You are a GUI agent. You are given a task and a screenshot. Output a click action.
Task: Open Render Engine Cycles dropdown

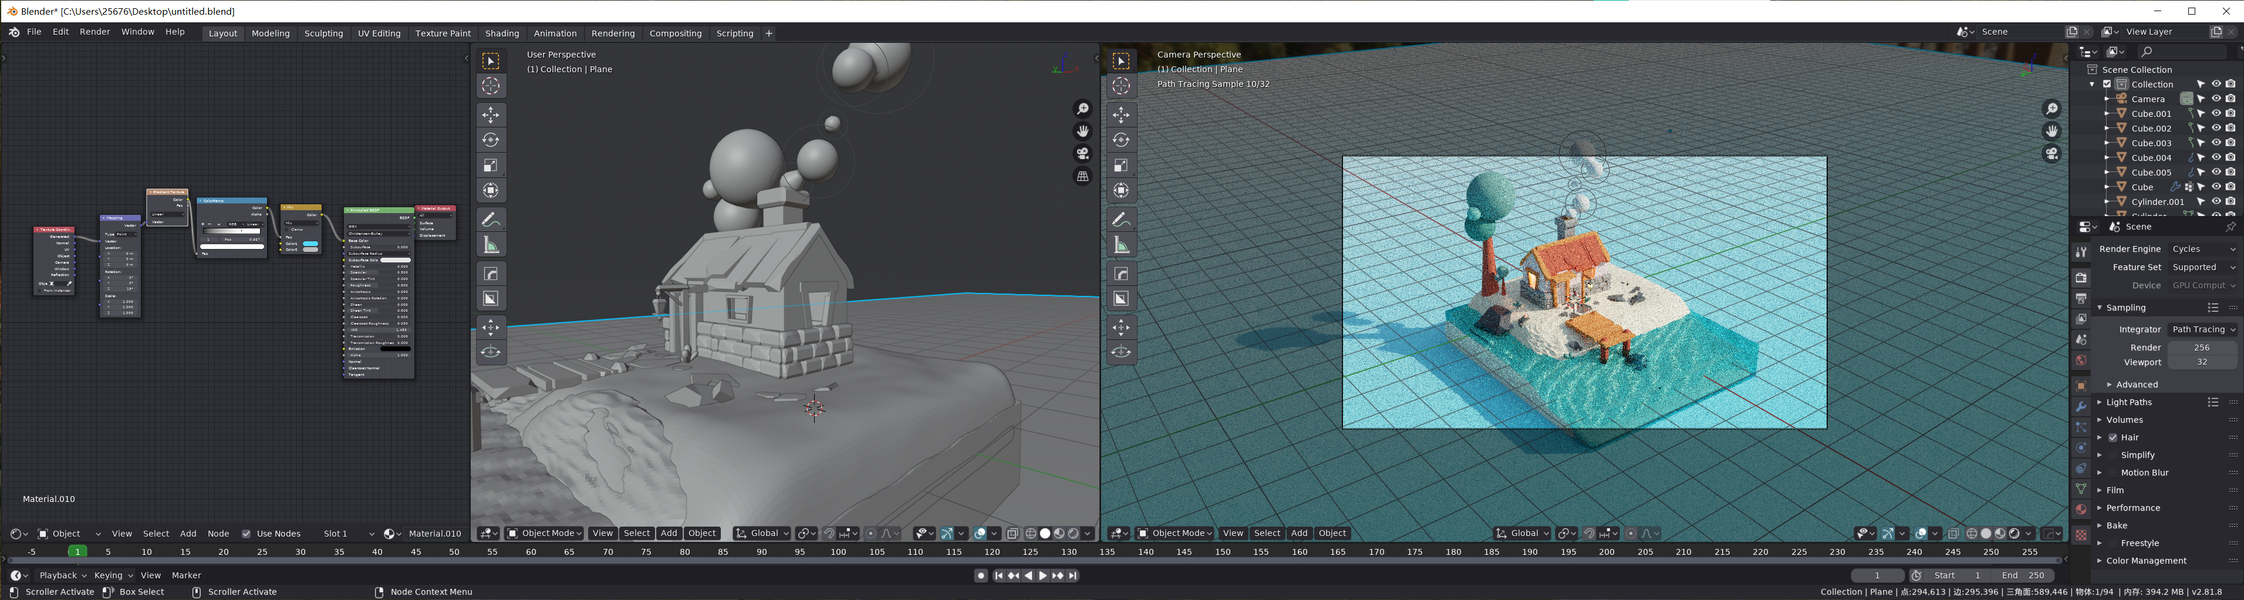pos(2204,249)
